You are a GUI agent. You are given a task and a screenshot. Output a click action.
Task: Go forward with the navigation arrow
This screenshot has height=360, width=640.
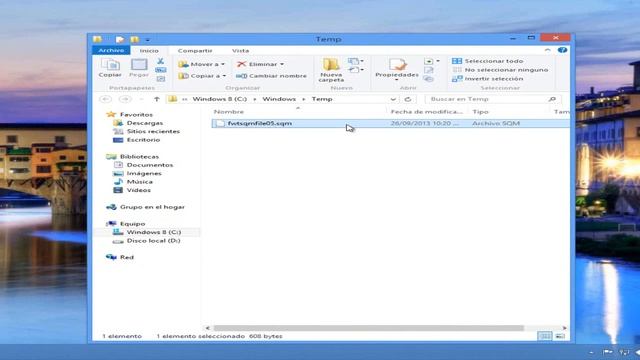click(125, 99)
